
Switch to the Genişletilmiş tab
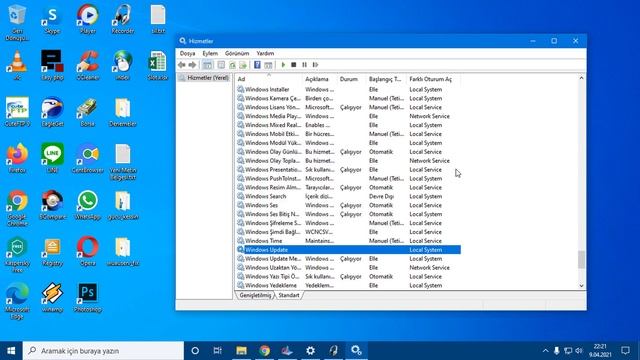coord(255,295)
